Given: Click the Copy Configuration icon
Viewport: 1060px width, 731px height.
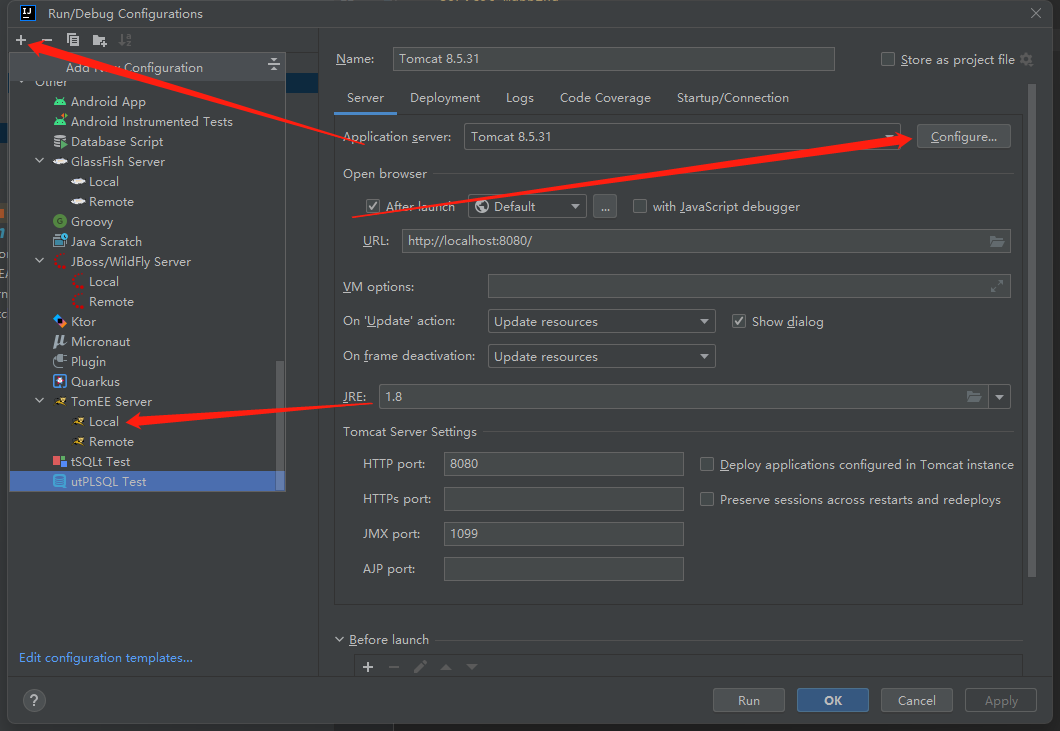Looking at the screenshot, I should point(72,40).
